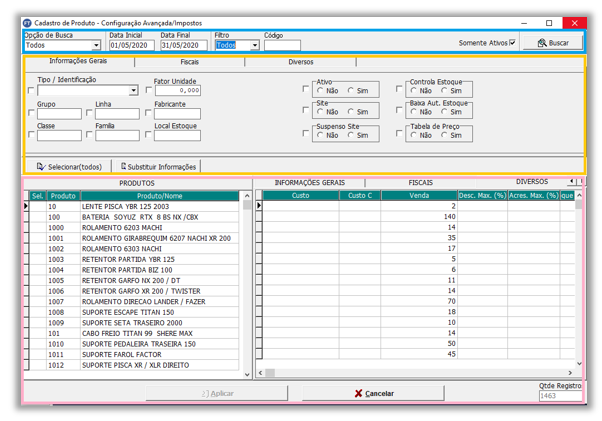Enable the Classe checkbox

click(31, 135)
